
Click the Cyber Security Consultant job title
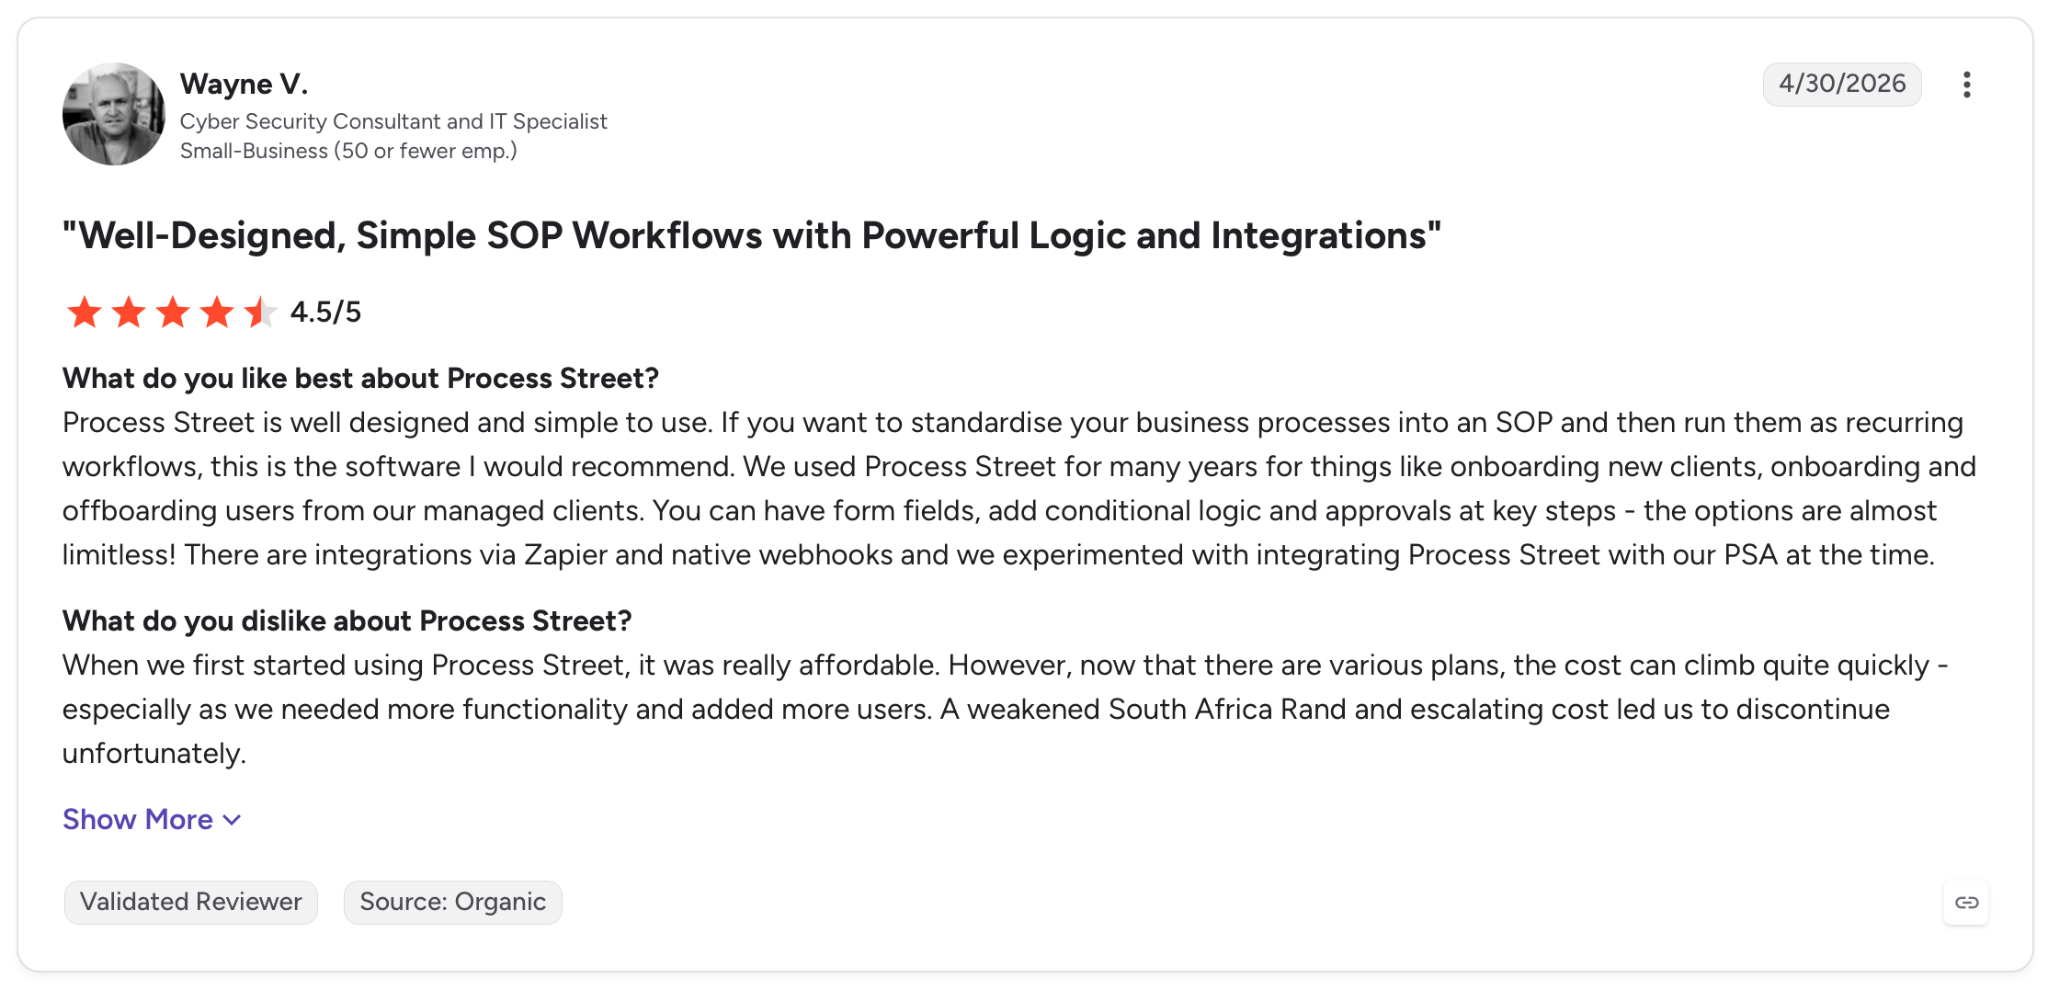393,121
